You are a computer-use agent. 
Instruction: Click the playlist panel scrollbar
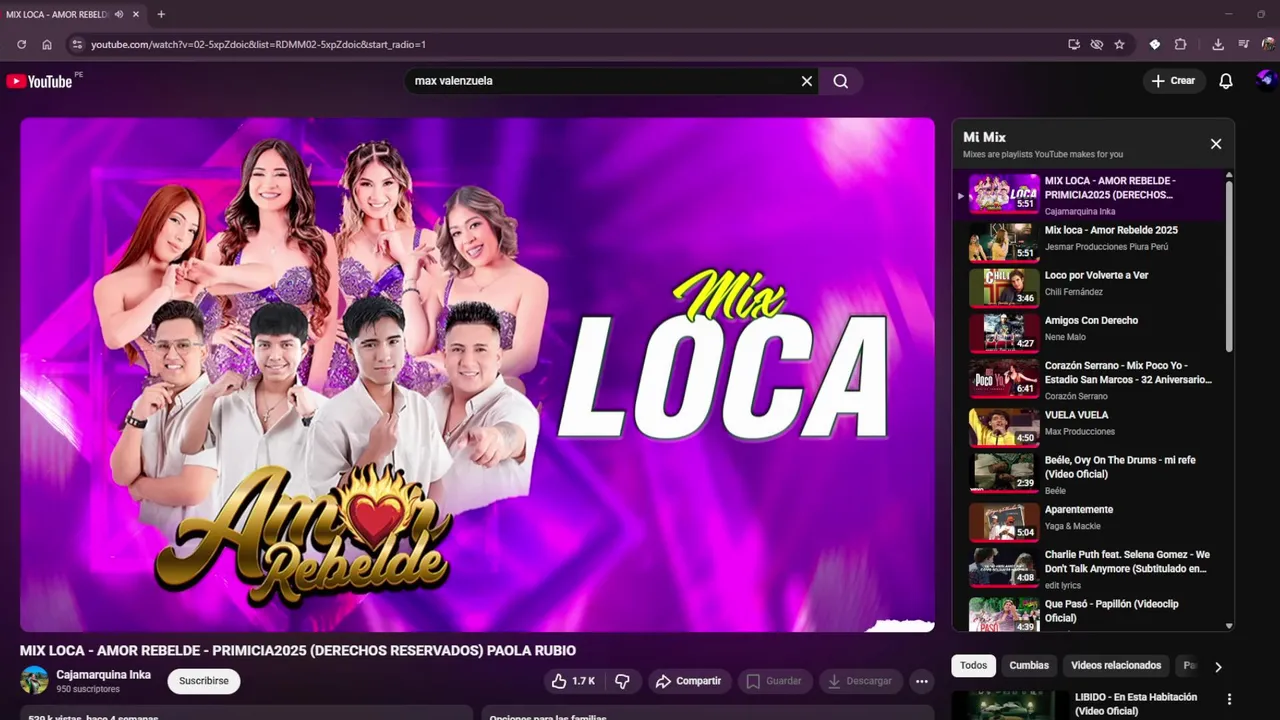point(1229,265)
